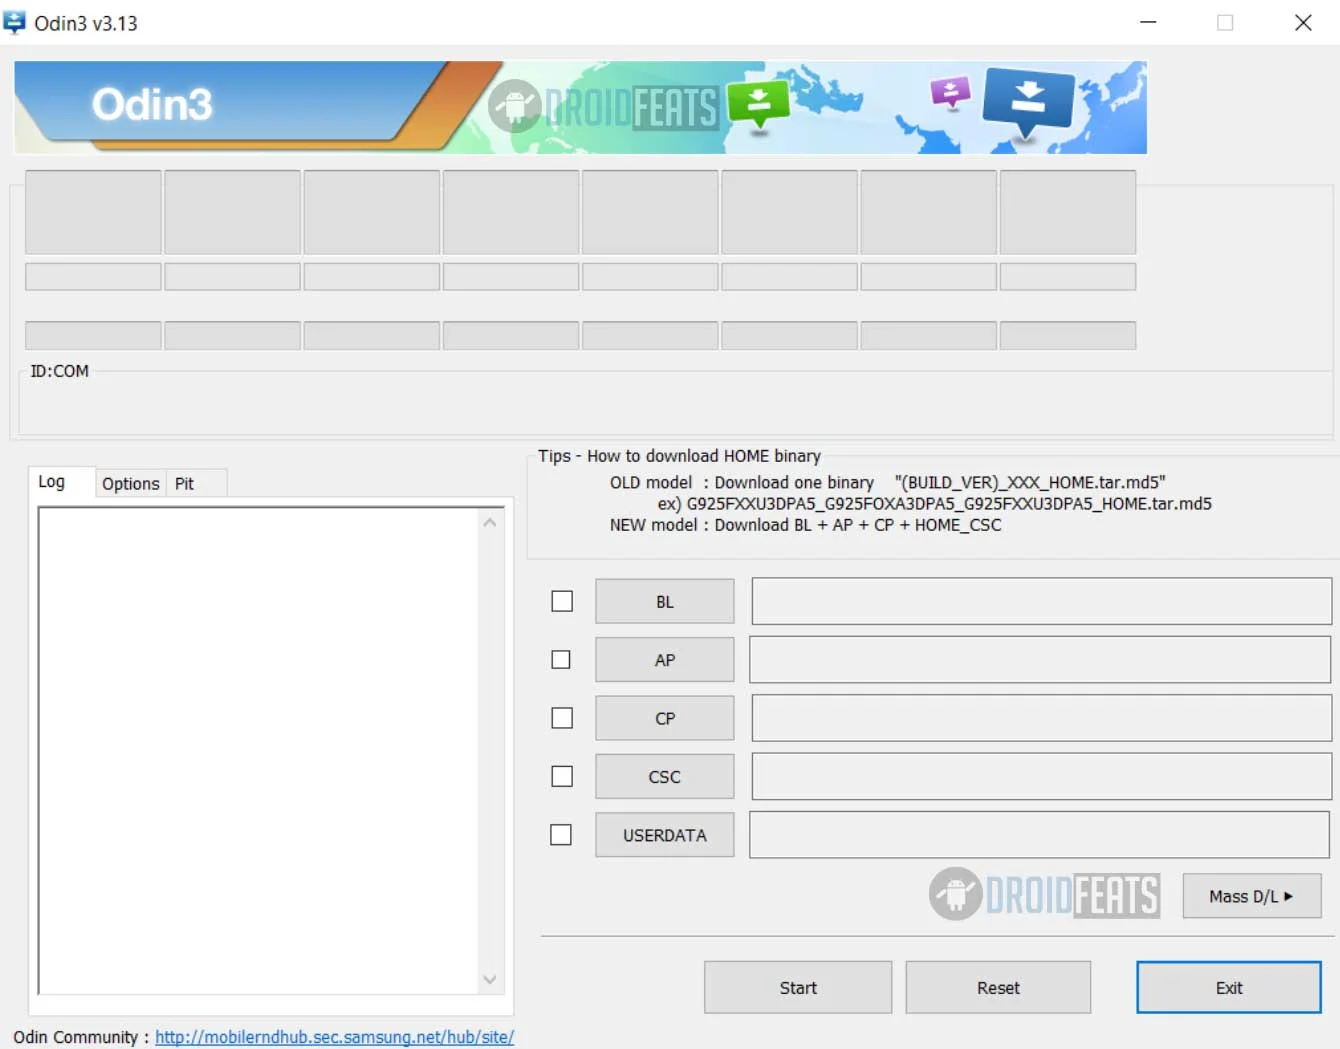Enable the AP file checkbox

[x=561, y=660]
